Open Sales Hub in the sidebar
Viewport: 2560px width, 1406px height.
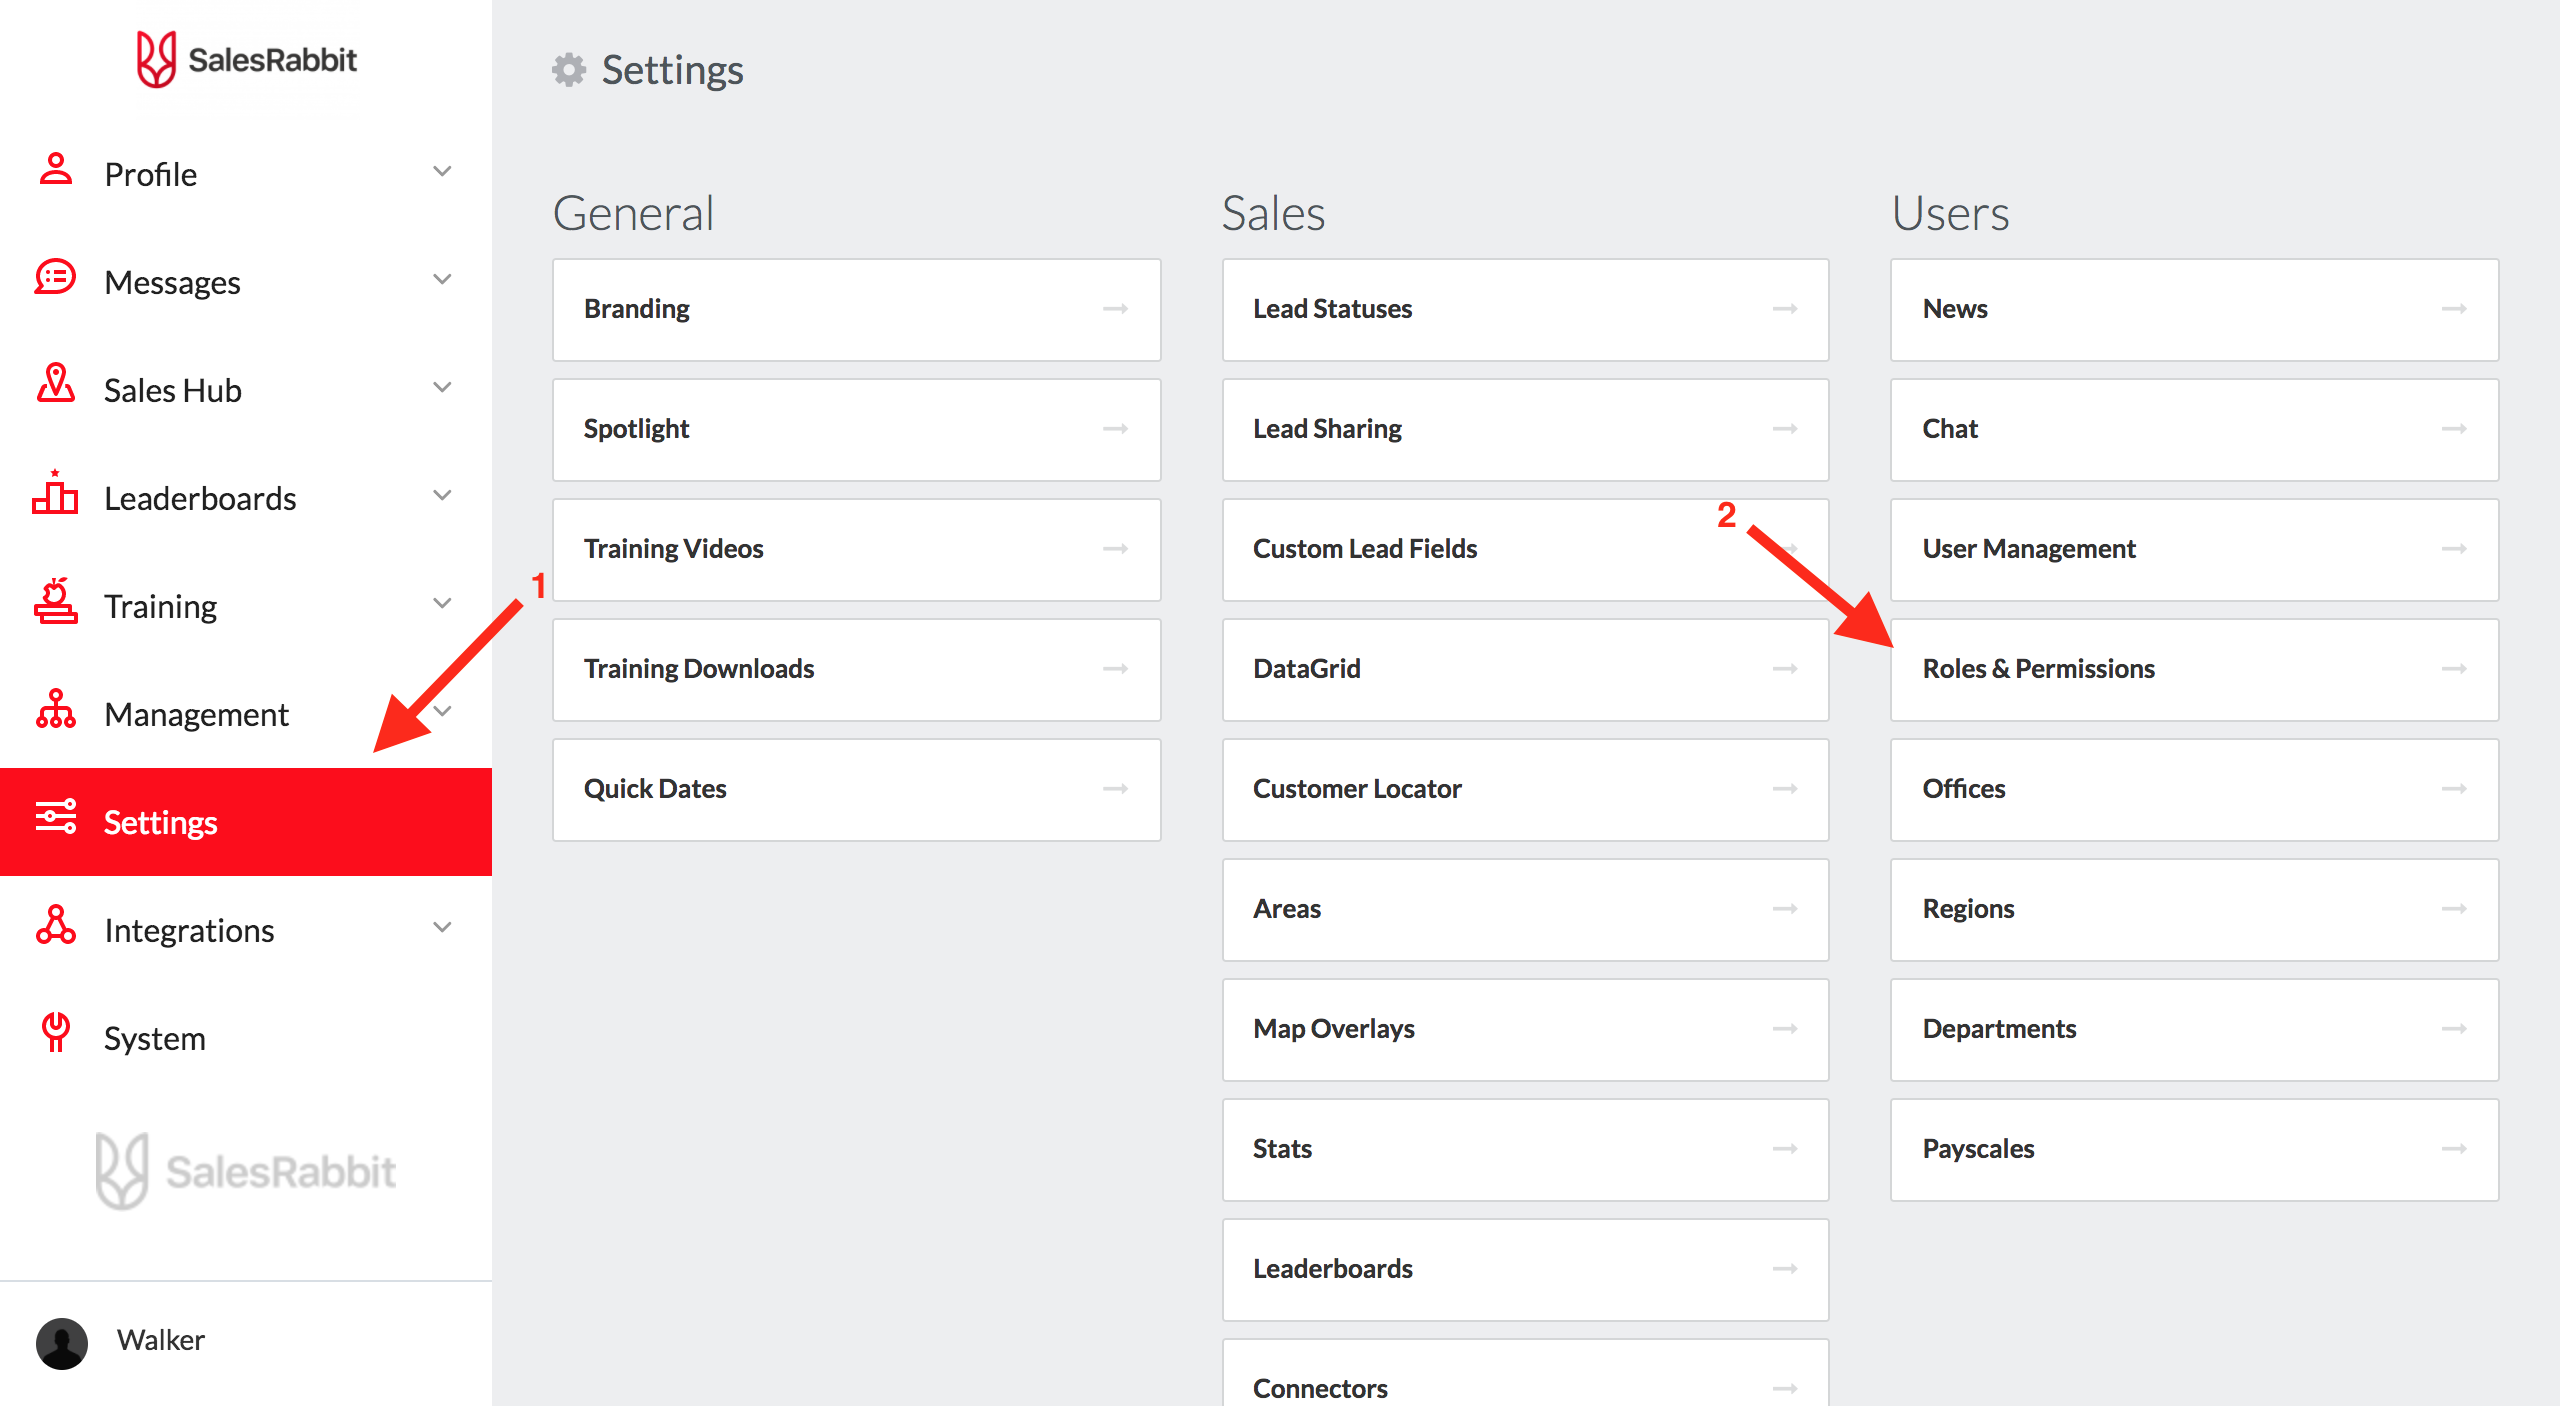[246, 390]
